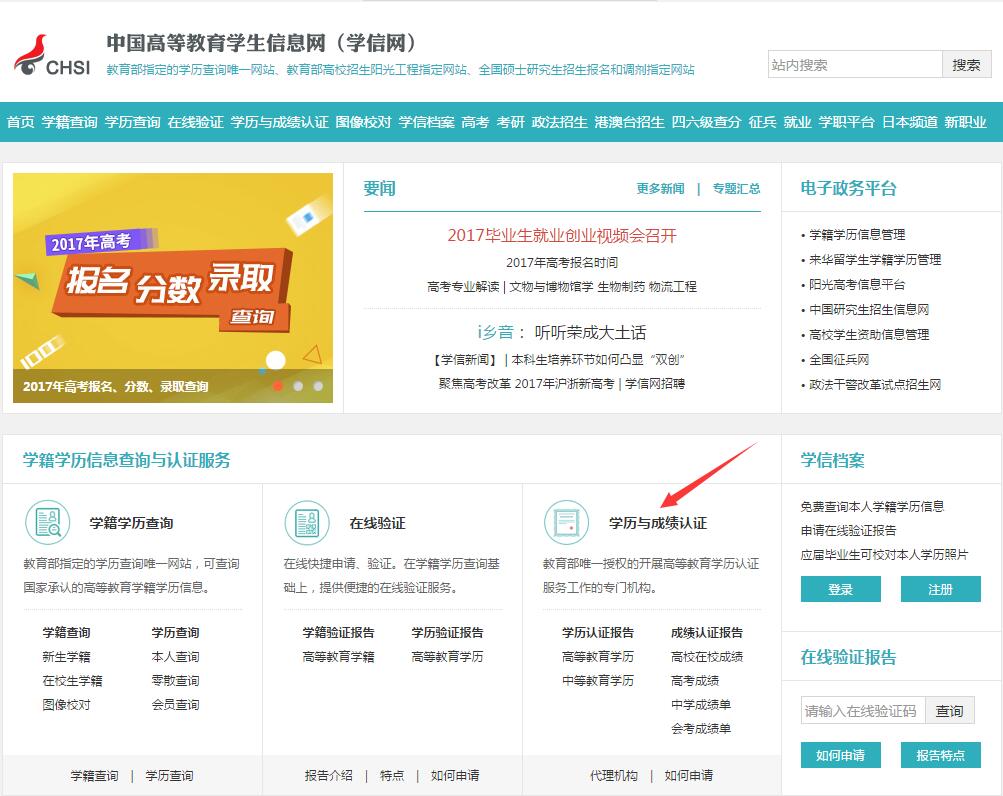Open 高校在校成绩 link
Screen dimensions: 1003x796
click(x=707, y=657)
